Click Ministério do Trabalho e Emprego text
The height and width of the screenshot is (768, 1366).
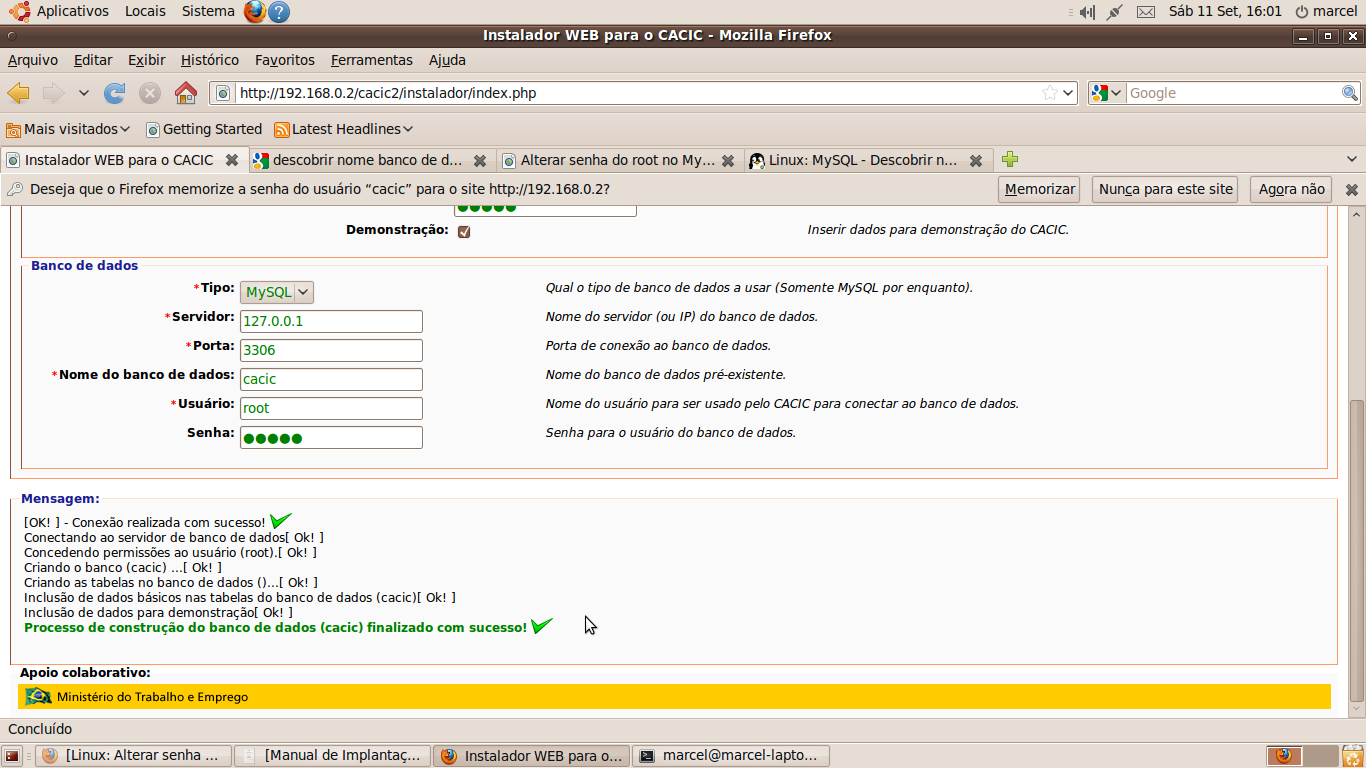(x=152, y=697)
